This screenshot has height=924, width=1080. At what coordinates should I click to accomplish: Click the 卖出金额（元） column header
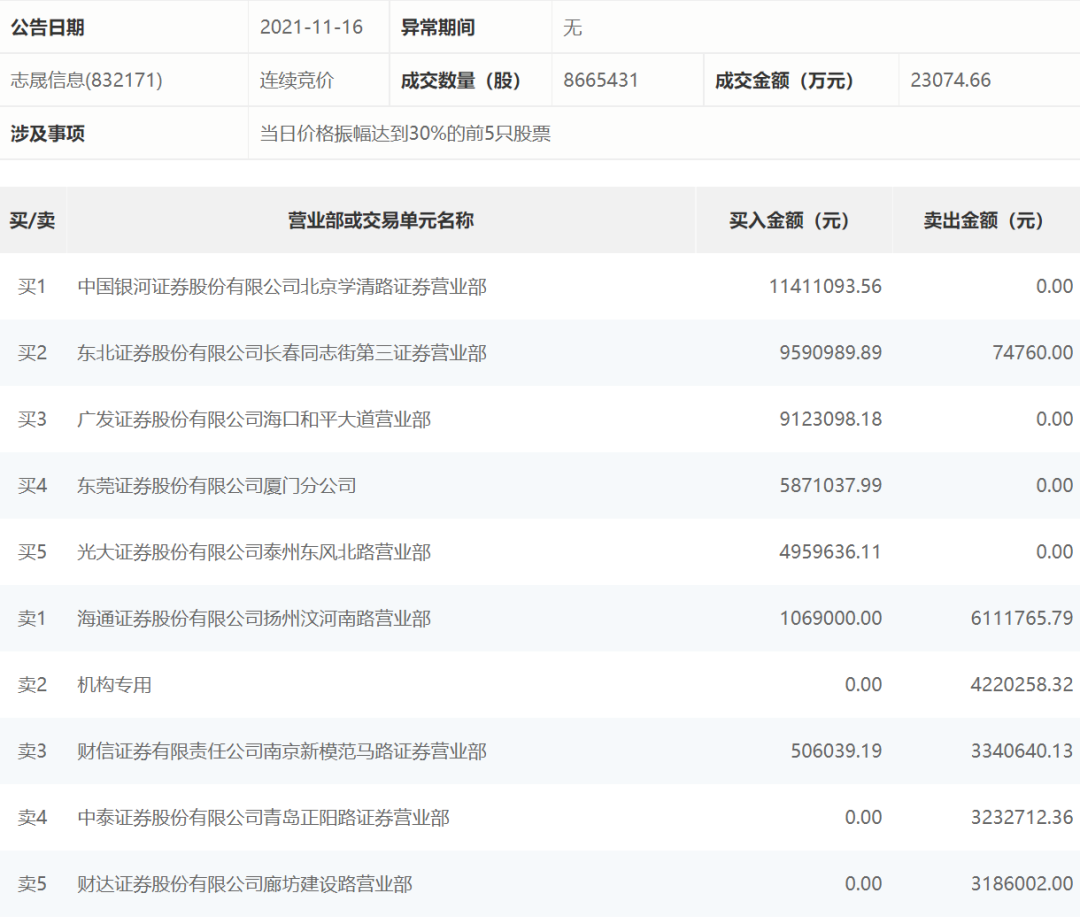pos(984,220)
